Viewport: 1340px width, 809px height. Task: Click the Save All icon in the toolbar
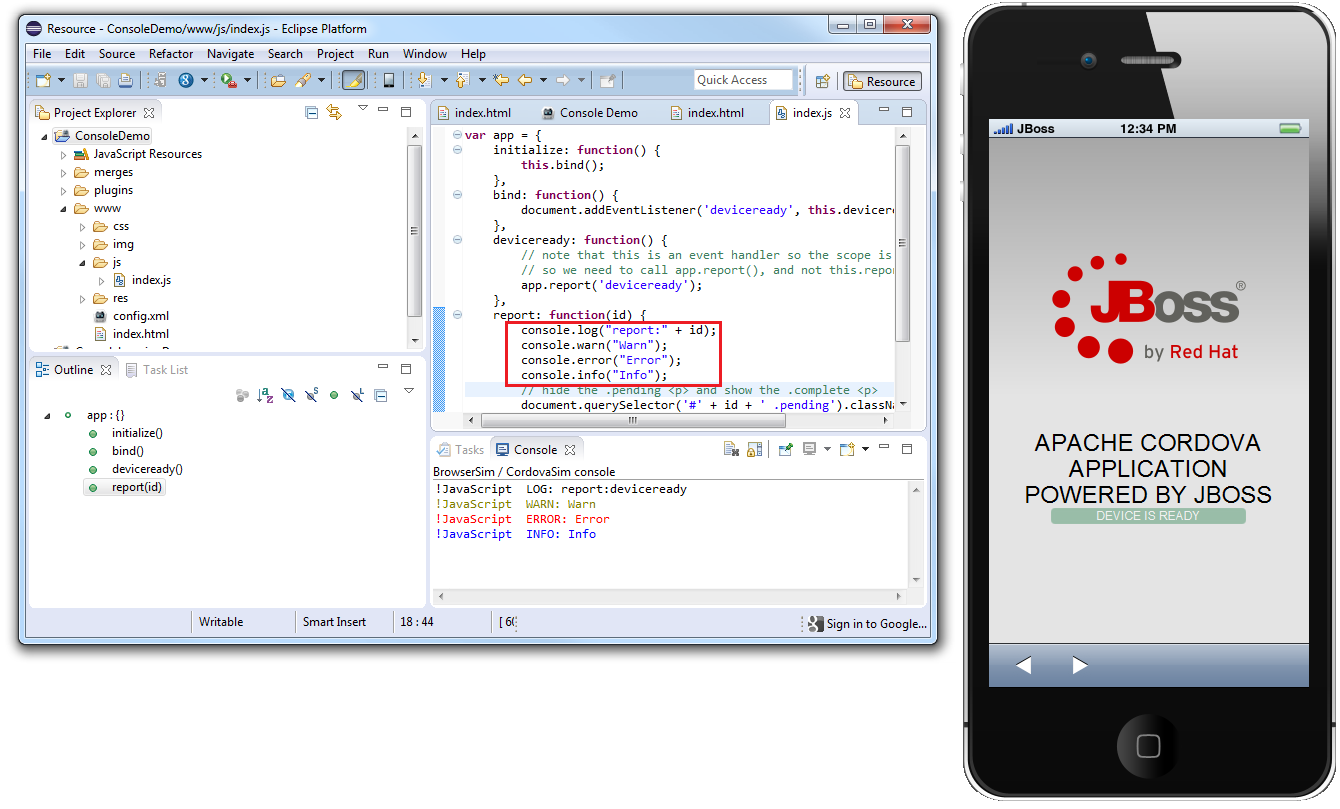[x=102, y=80]
